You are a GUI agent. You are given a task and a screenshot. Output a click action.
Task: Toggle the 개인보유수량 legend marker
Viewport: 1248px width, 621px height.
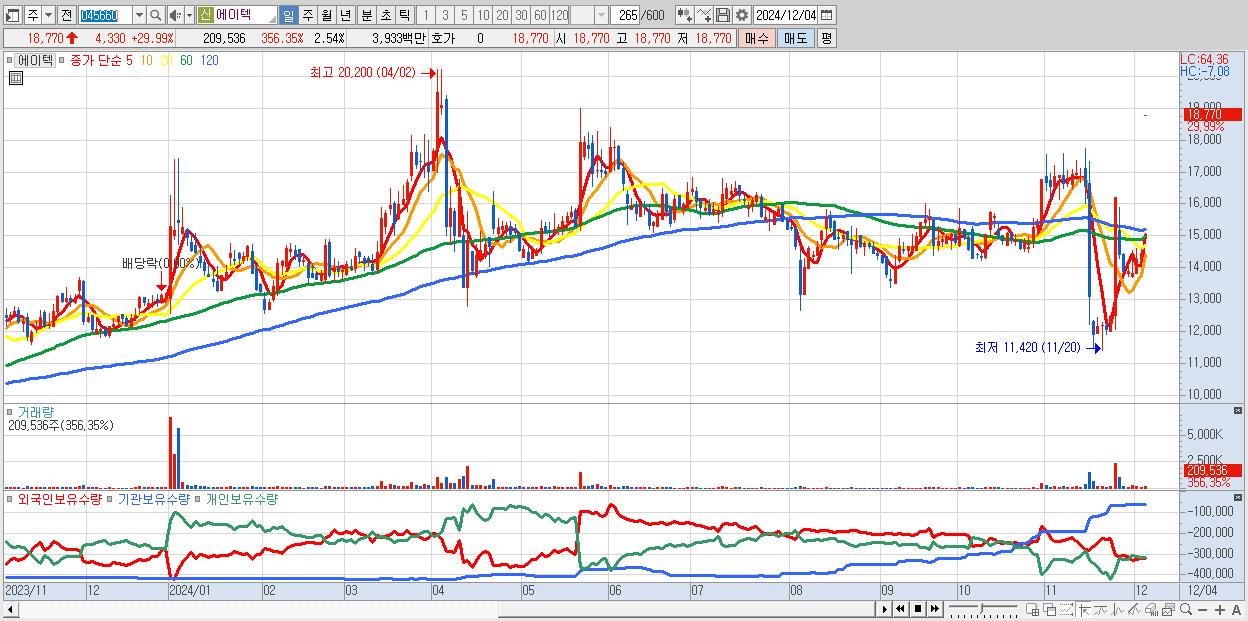[198, 498]
